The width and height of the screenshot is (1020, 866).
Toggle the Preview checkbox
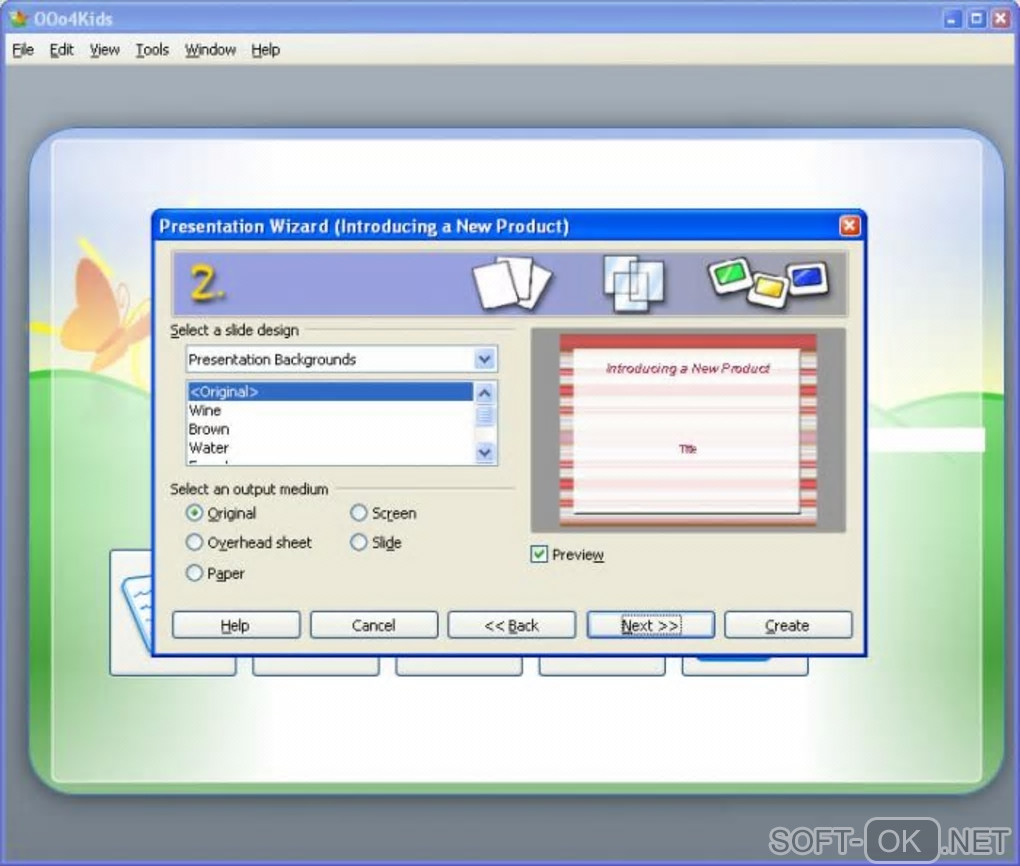coord(539,554)
